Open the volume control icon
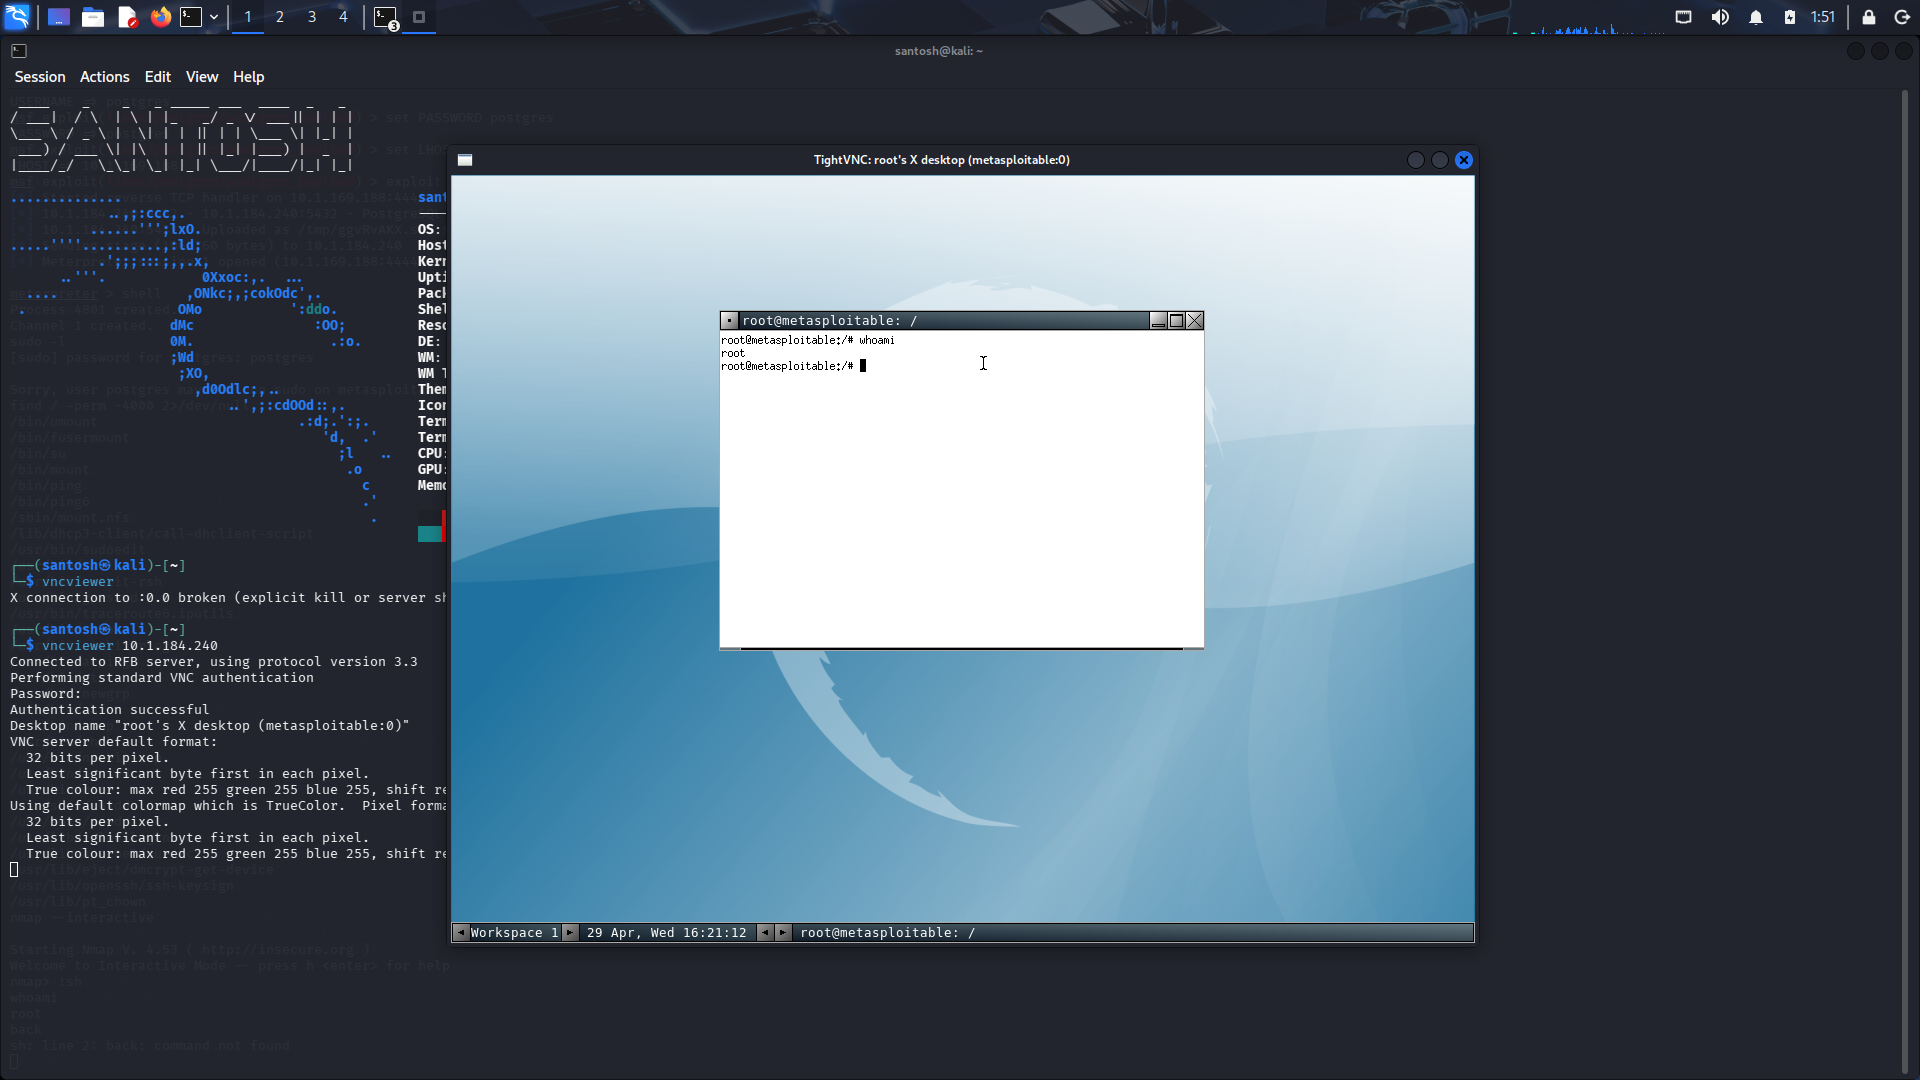Viewport: 1920px width, 1080px height. tap(1720, 17)
